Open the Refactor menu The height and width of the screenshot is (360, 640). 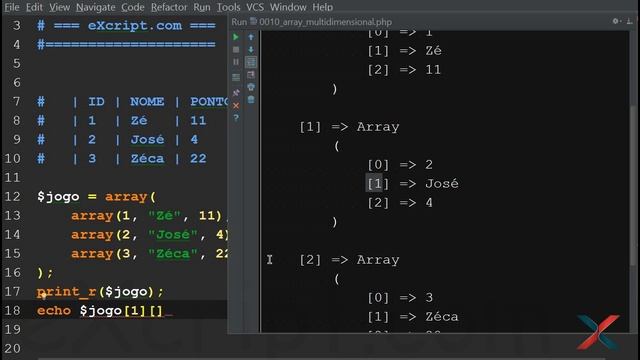(169, 7)
